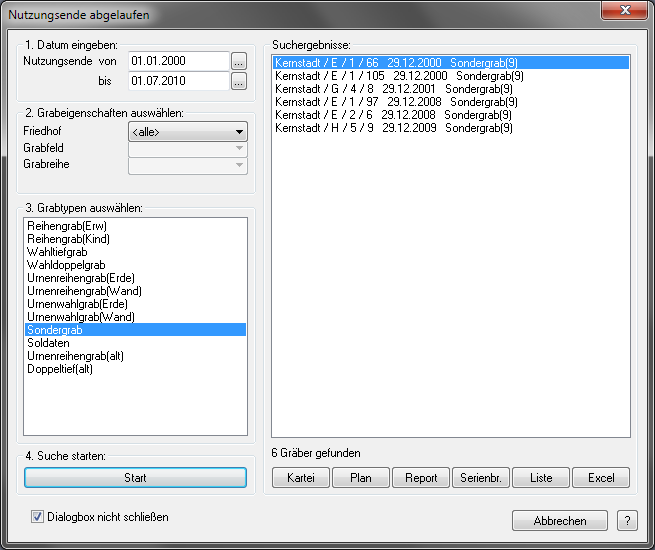The image size is (655, 550).
Task: Close the Nutzungsende abgelaufen dialog
Action: click(625, 12)
